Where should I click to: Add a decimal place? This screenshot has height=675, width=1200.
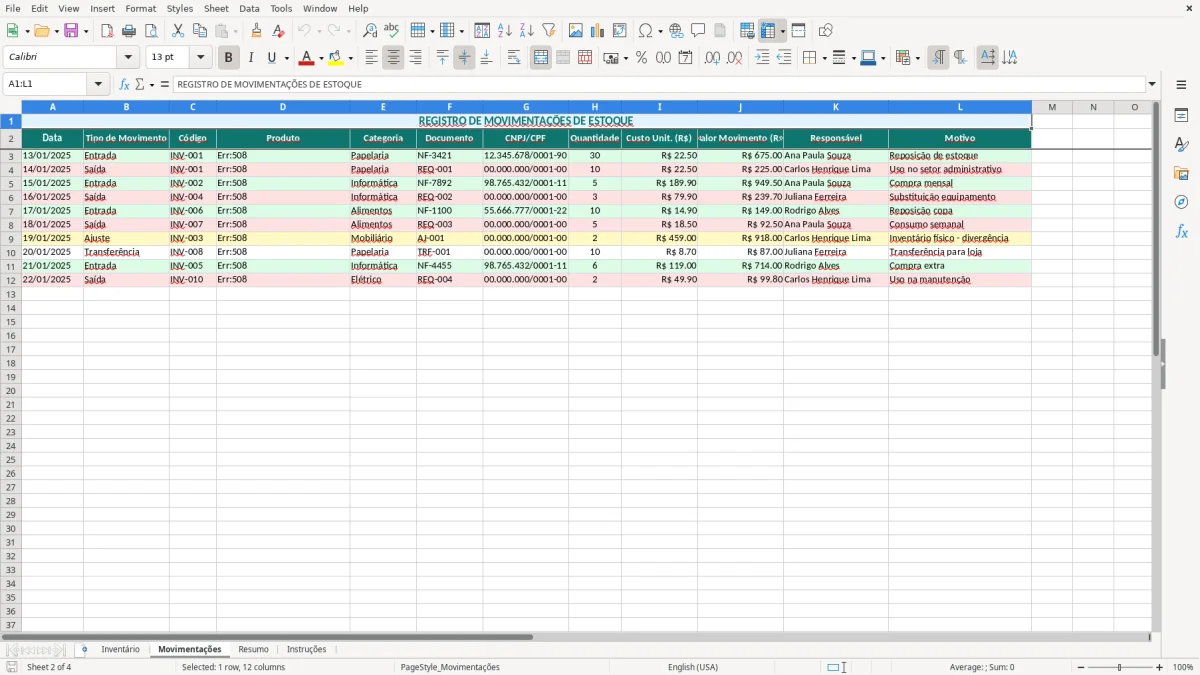[x=713, y=58]
